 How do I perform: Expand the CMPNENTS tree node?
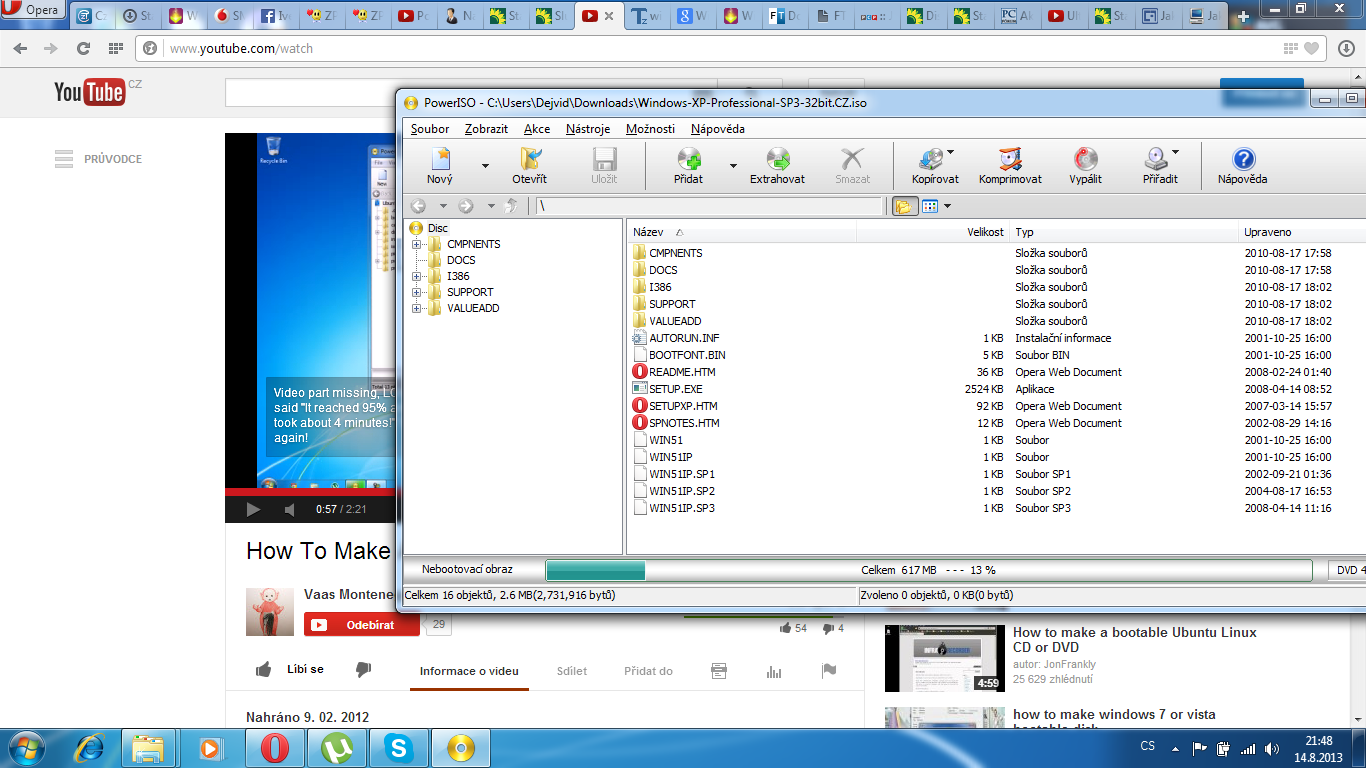(x=417, y=244)
